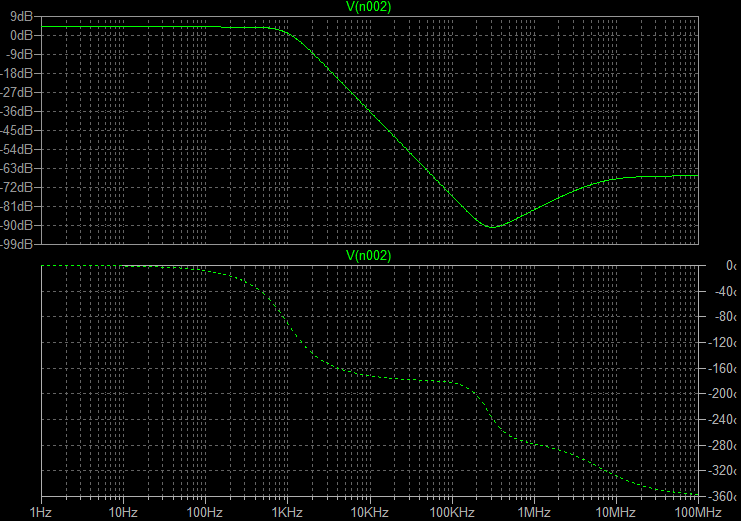Click the -90dB label at the axis bottom
Viewport: 741px width, 521px height.
(x=19, y=244)
